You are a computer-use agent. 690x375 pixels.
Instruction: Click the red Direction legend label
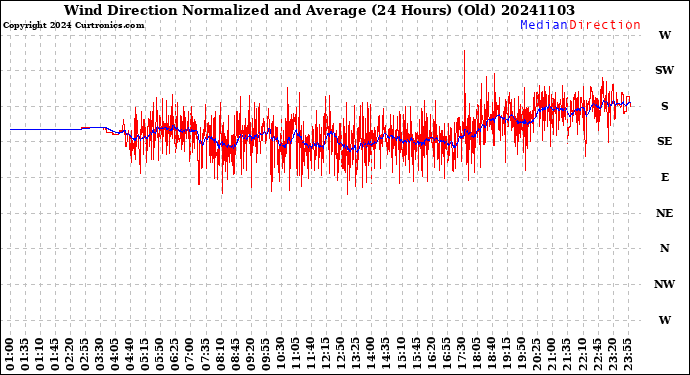point(604,25)
